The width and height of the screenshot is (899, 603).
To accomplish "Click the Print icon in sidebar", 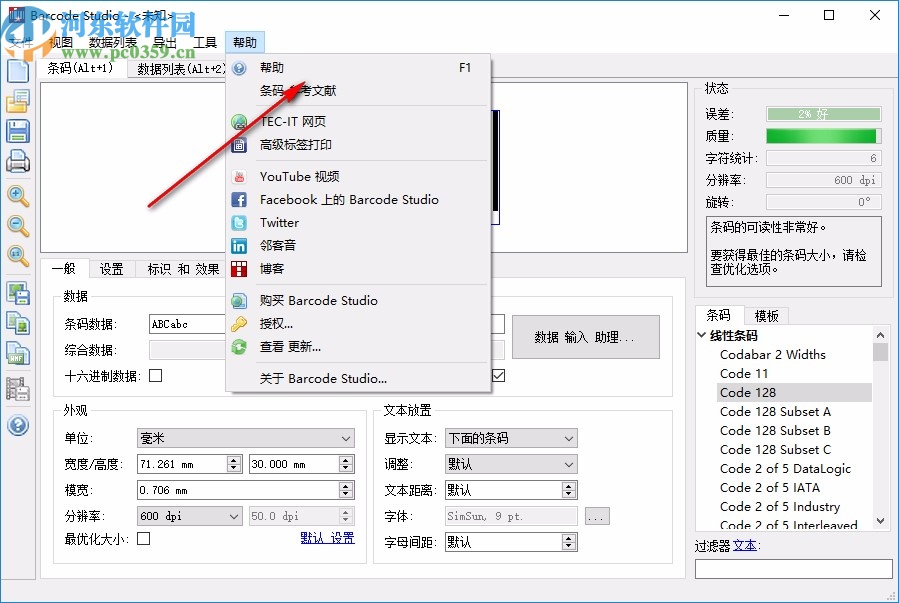I will [x=19, y=161].
